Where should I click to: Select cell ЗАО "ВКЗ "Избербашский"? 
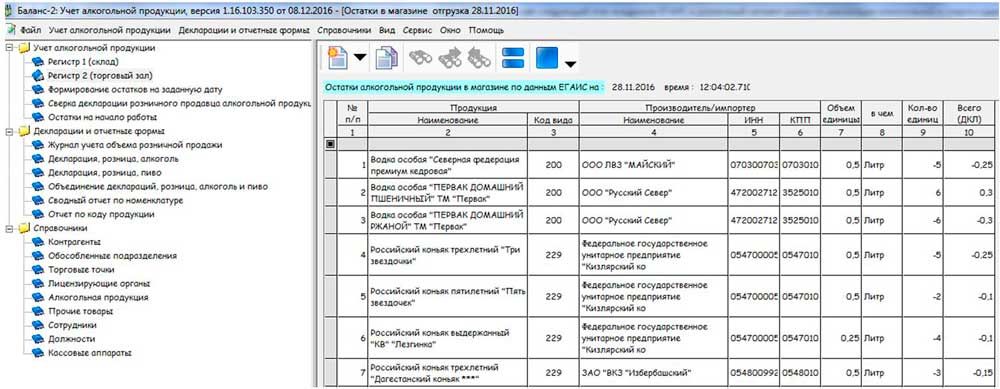[x=654, y=373]
